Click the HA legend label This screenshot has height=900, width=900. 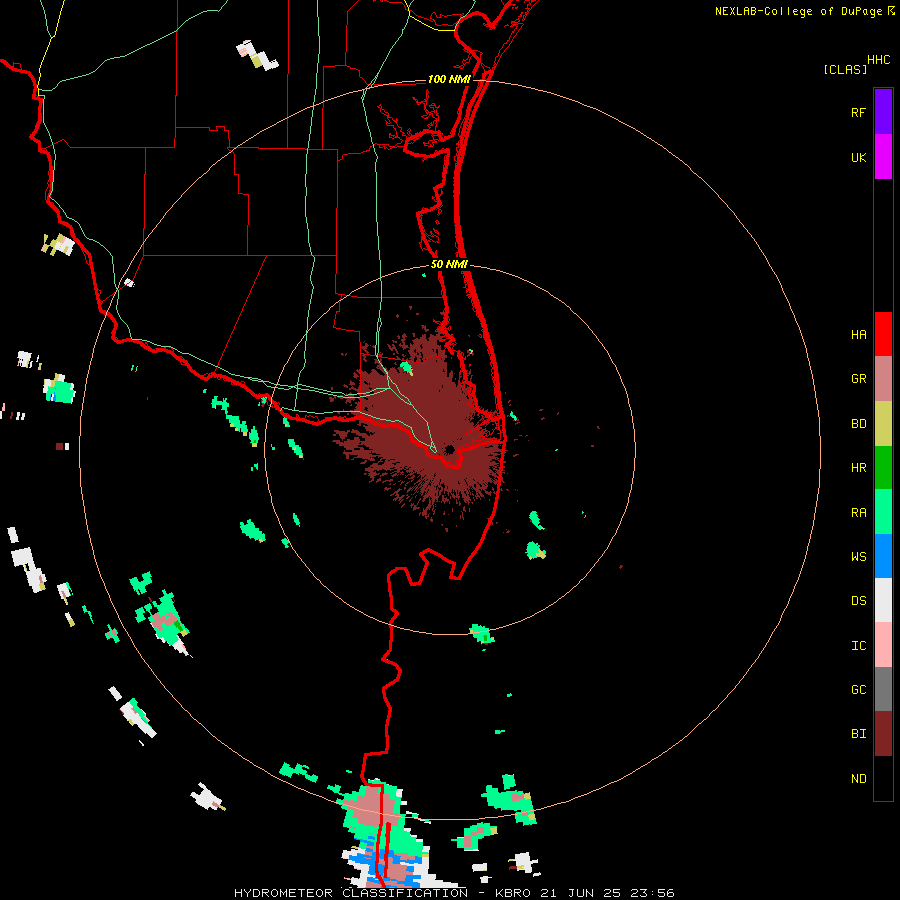tap(858, 334)
